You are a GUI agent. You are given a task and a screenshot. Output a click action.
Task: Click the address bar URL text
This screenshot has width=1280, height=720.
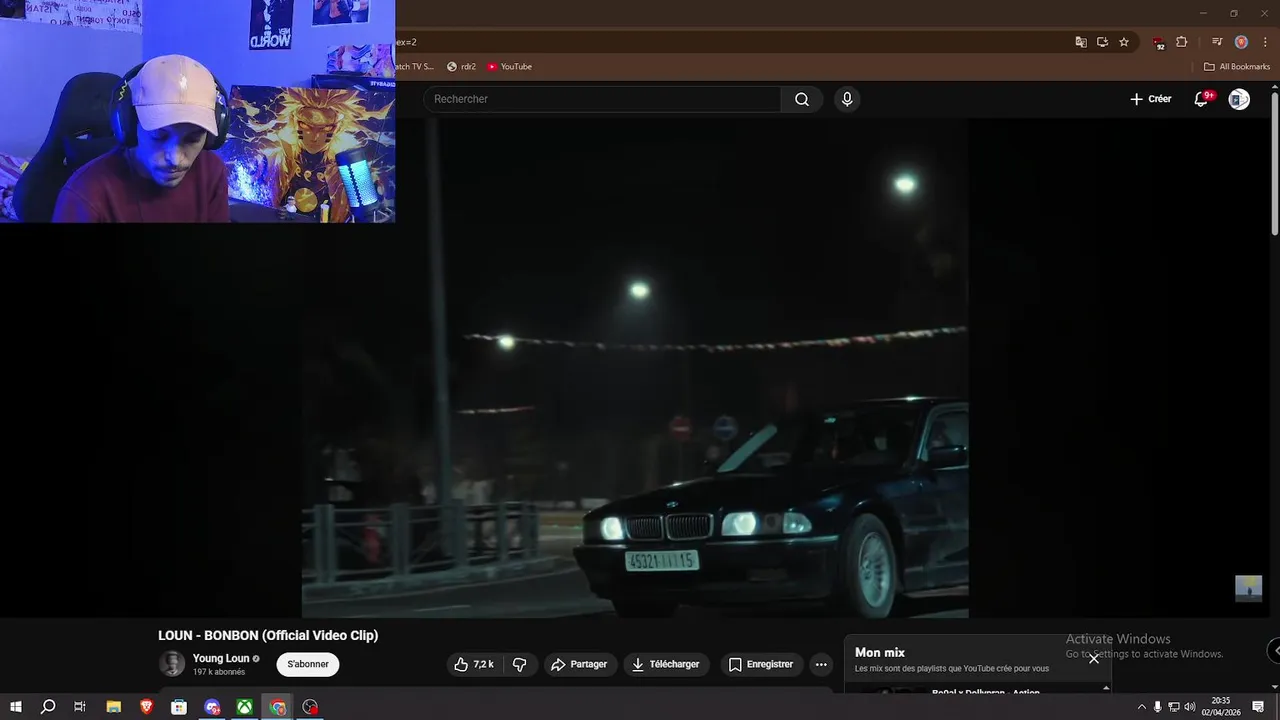click(x=406, y=42)
